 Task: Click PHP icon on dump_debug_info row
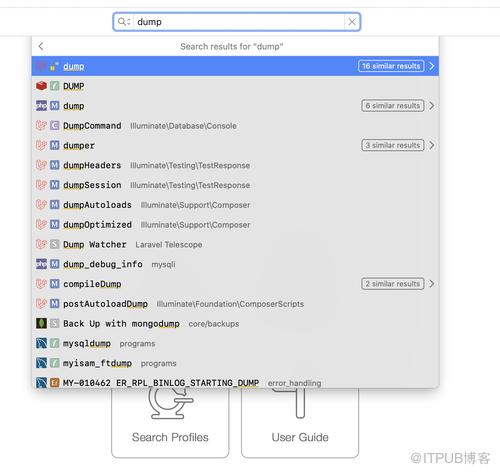[x=41, y=264]
